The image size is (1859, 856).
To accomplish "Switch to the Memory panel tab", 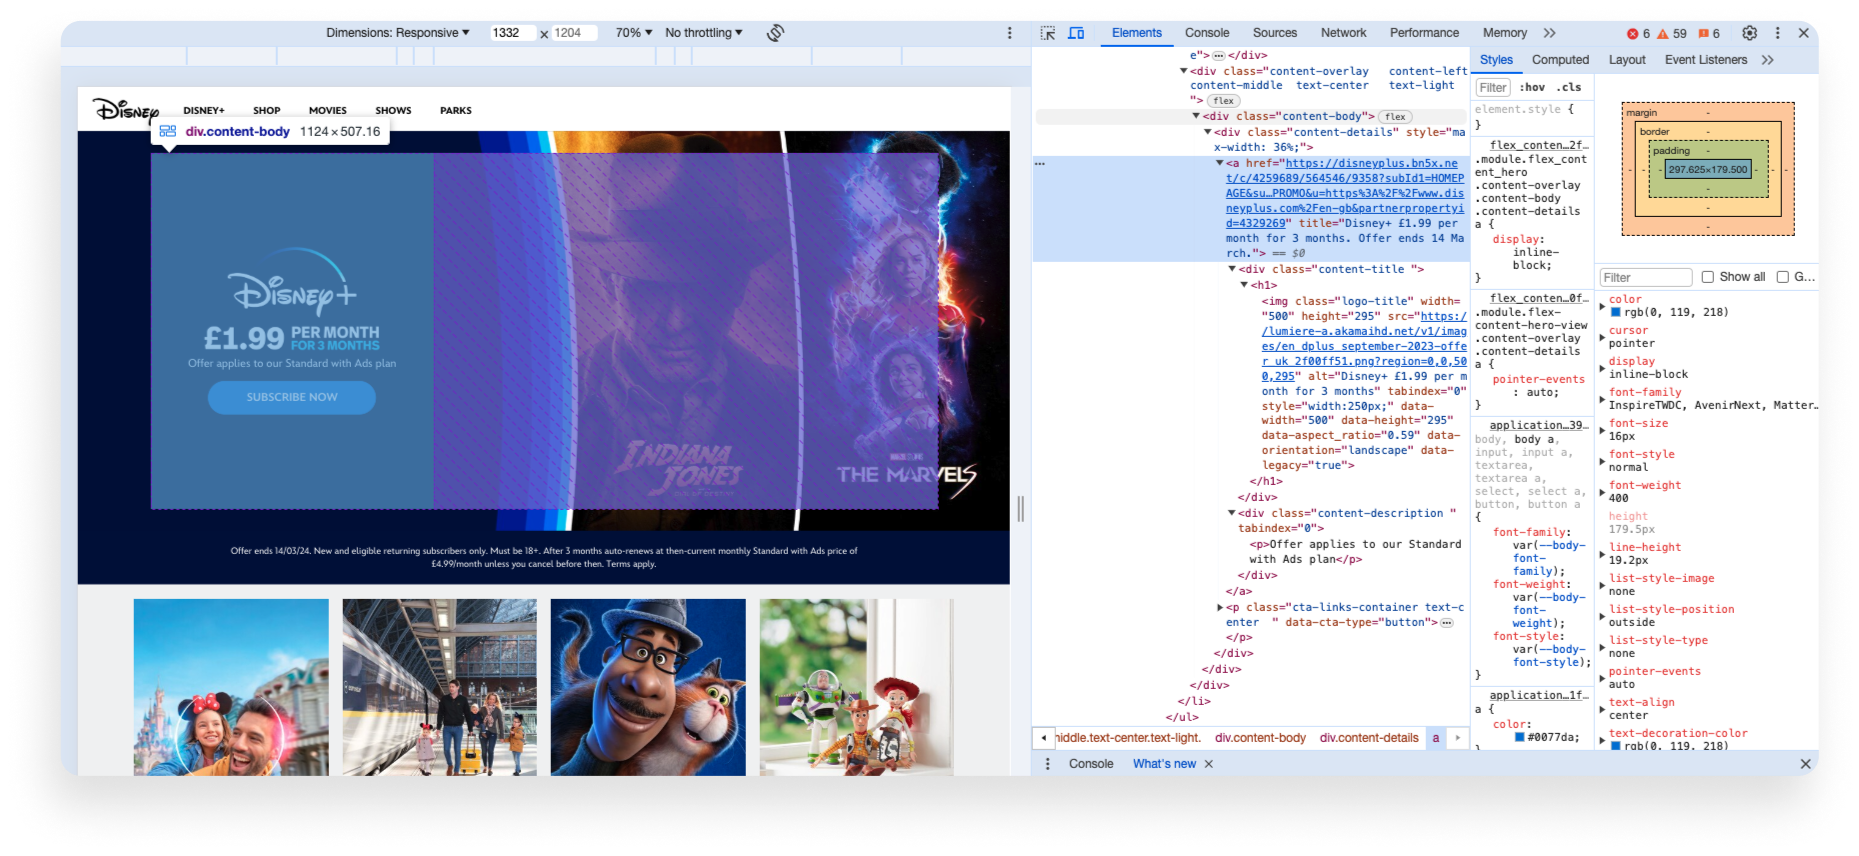I will point(1505,33).
